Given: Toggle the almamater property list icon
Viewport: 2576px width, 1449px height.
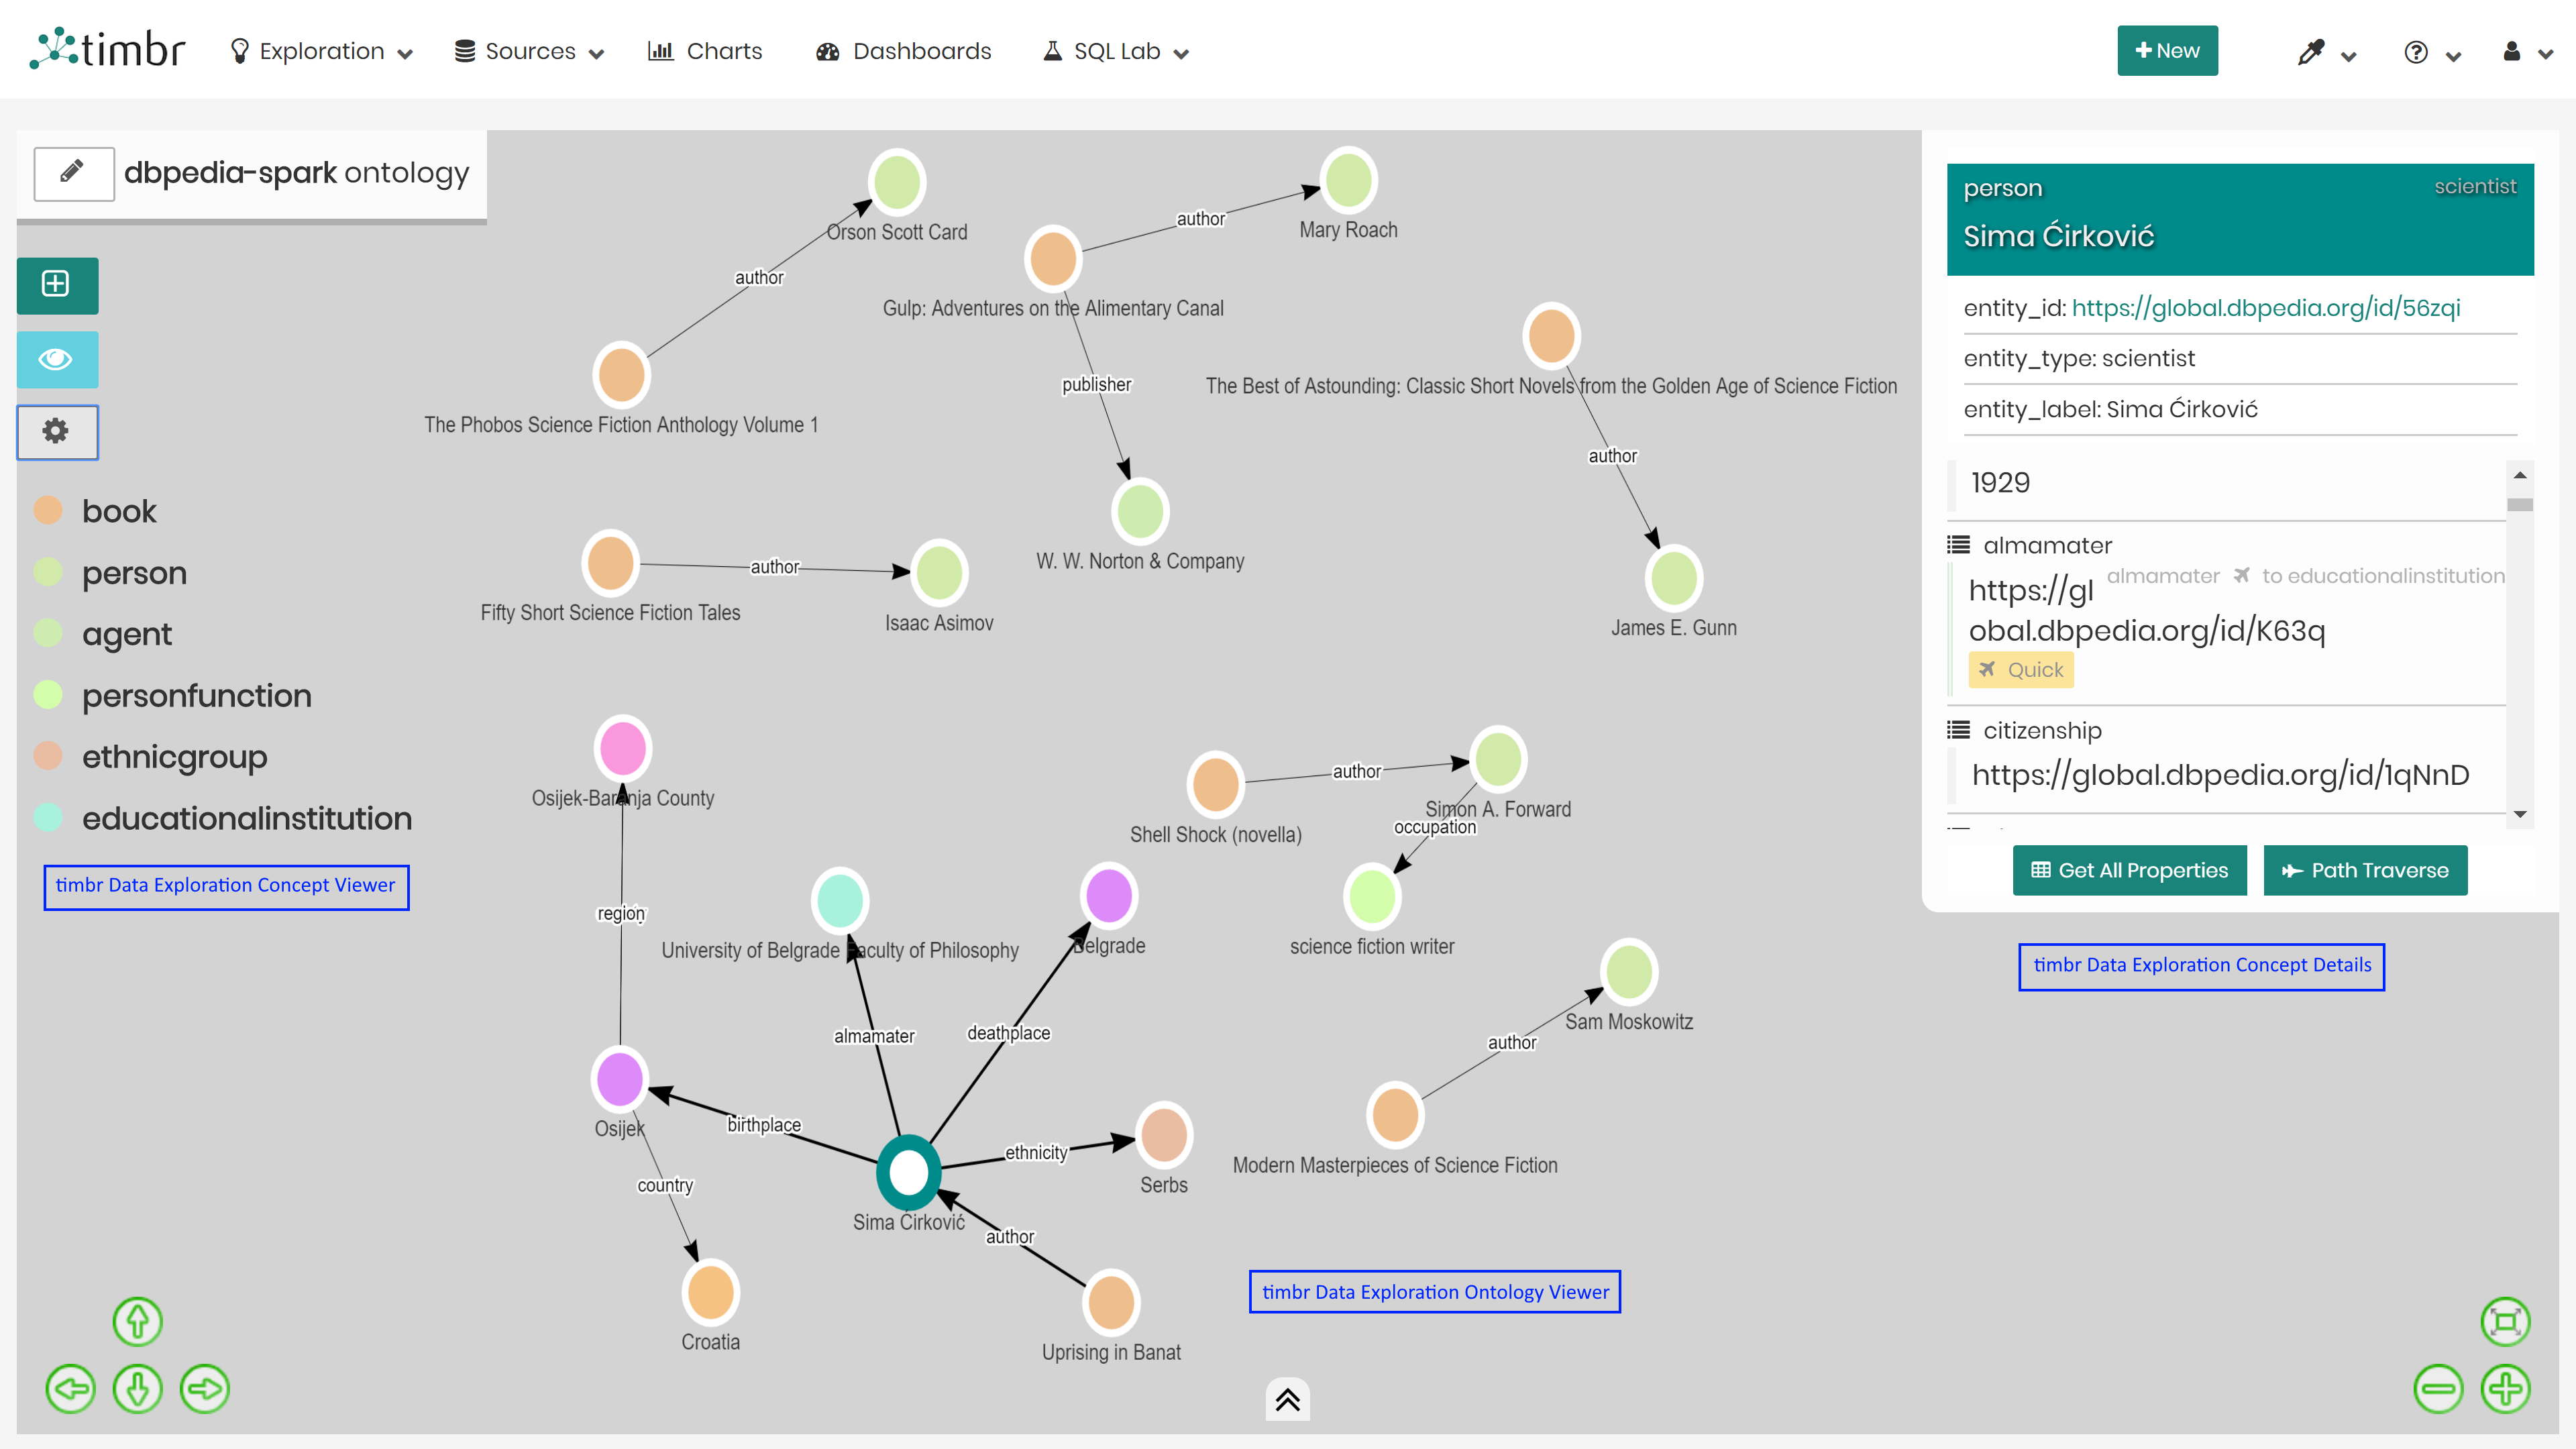Looking at the screenshot, I should (x=1958, y=545).
